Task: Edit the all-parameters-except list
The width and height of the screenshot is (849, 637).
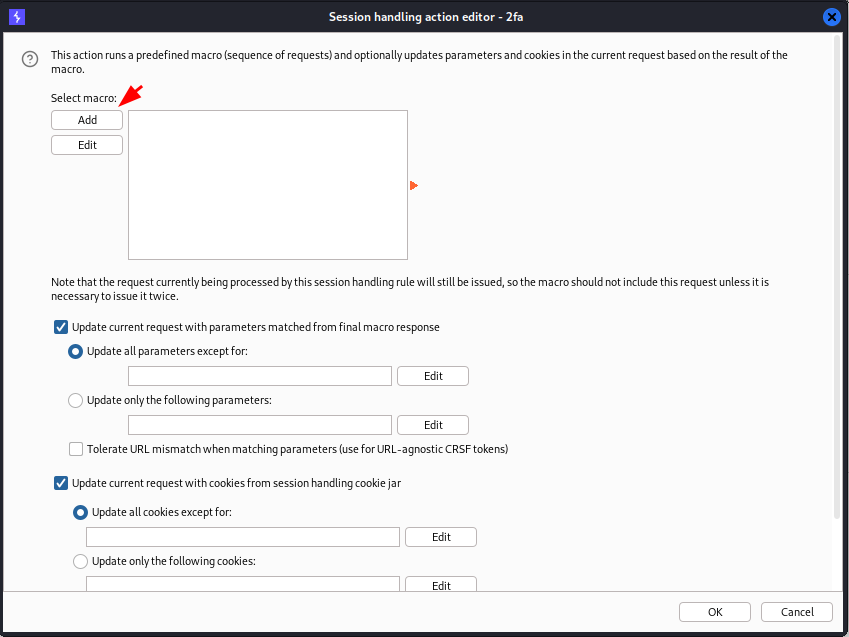Action: 433,376
